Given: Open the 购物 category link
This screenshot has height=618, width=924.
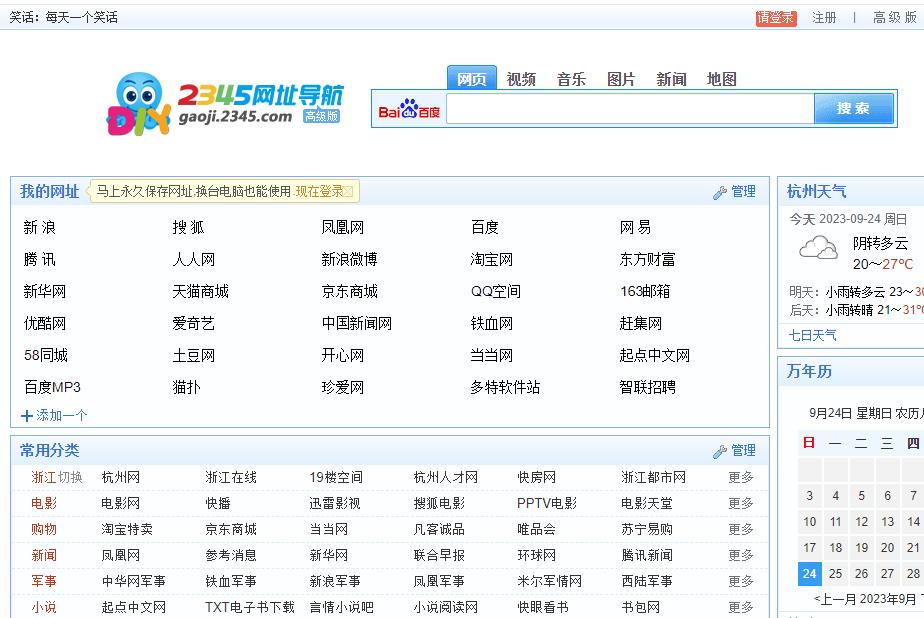Looking at the screenshot, I should [44, 529].
